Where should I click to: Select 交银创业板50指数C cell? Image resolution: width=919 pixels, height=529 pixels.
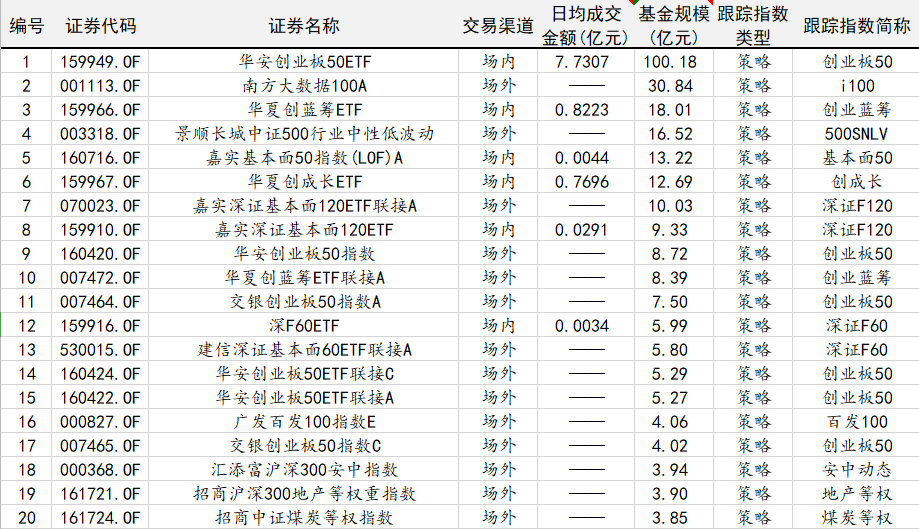coord(304,446)
